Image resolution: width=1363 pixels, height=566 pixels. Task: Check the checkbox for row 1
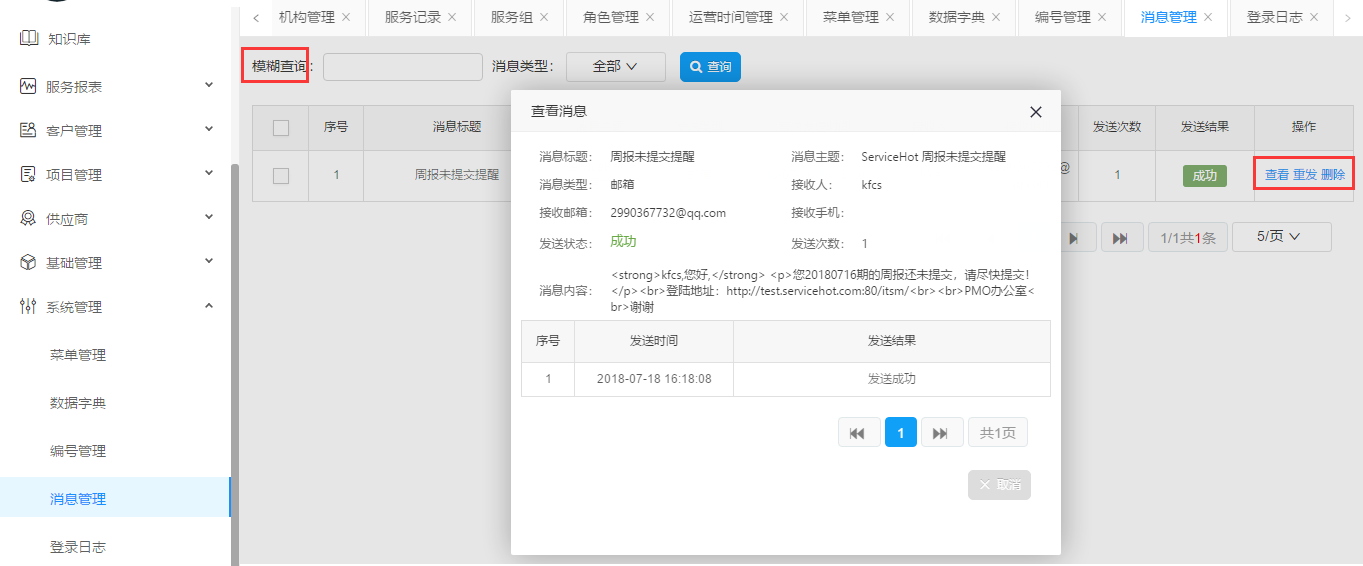pos(281,176)
